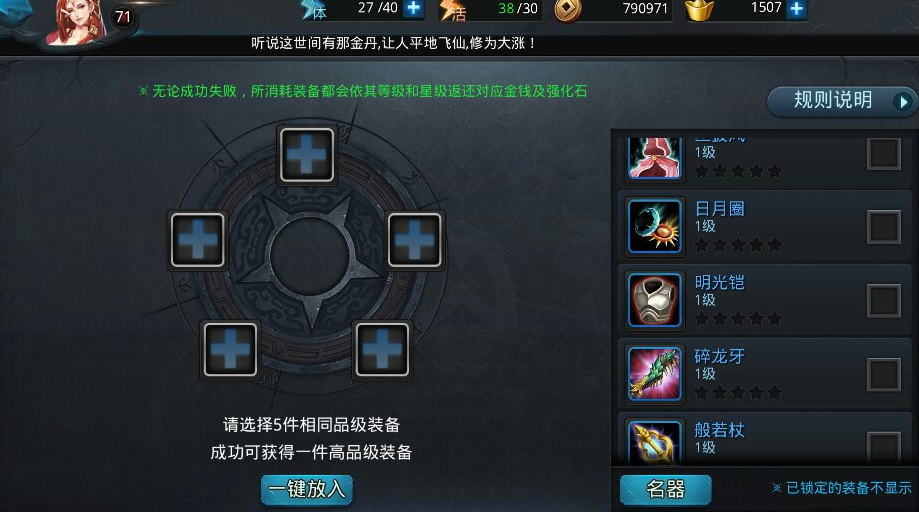
Task: Check the box for the red cloak item
Action: [x=884, y=153]
